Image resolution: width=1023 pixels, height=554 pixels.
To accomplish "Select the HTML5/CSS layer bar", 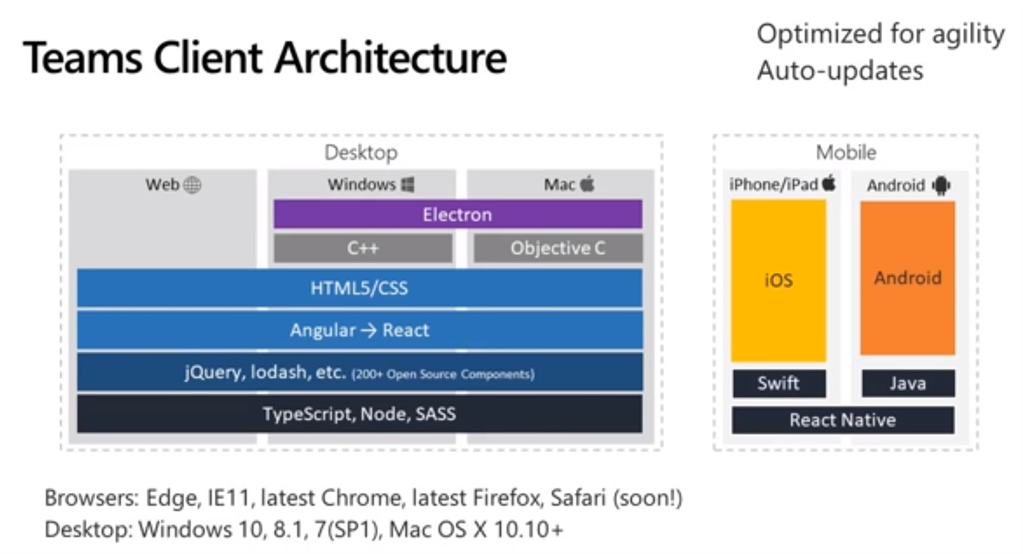I will pyautogui.click(x=359, y=288).
